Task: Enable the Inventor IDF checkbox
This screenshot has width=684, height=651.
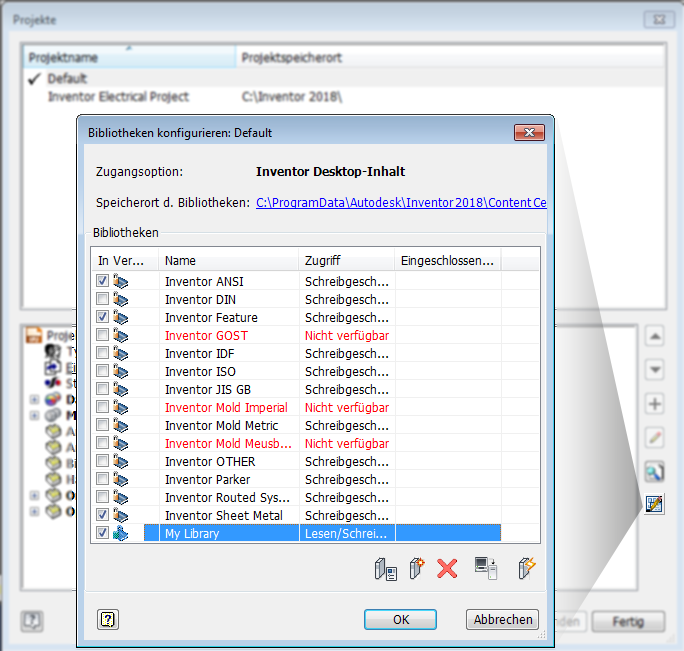Action: pyautogui.click(x=103, y=353)
